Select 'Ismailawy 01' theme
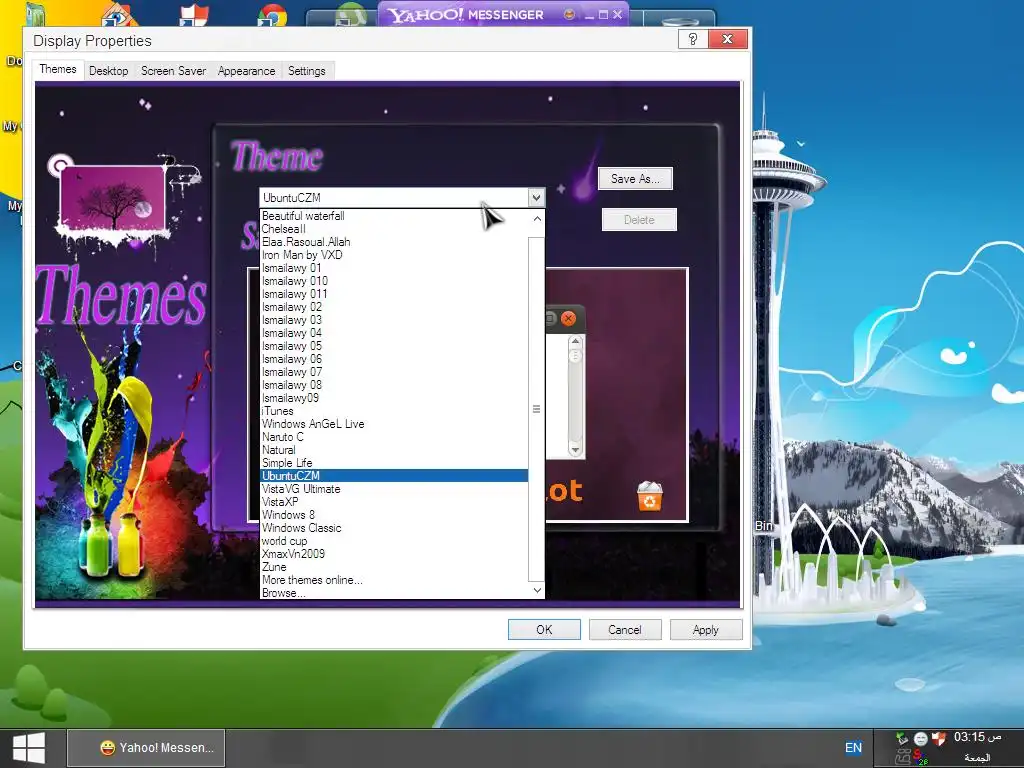This screenshot has width=1024, height=768. coord(394,268)
